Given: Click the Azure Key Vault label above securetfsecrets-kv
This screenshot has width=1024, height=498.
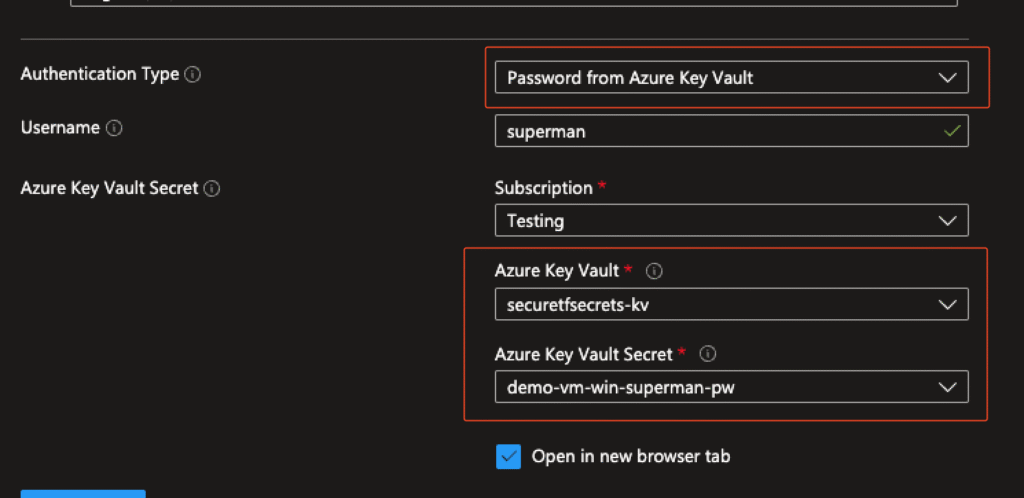Looking at the screenshot, I should 558,270.
